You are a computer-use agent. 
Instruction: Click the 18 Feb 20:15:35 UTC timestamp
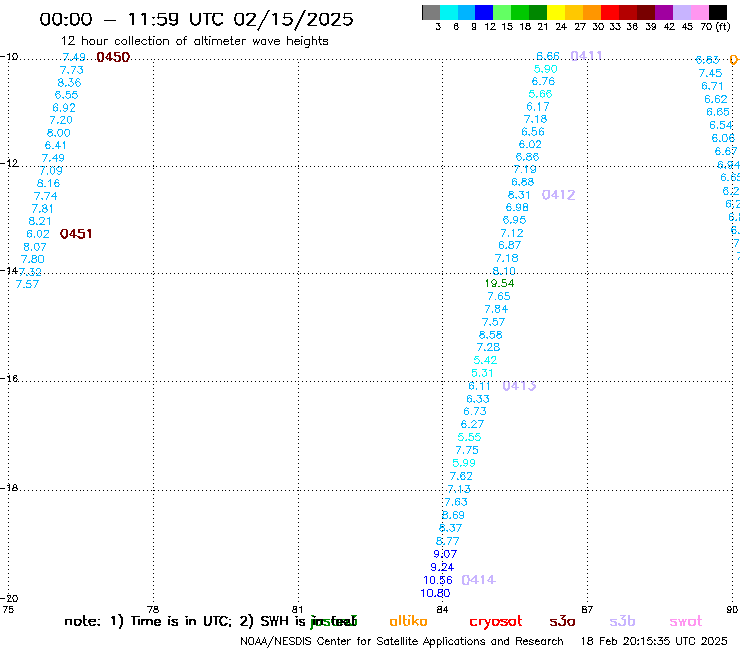point(654,641)
